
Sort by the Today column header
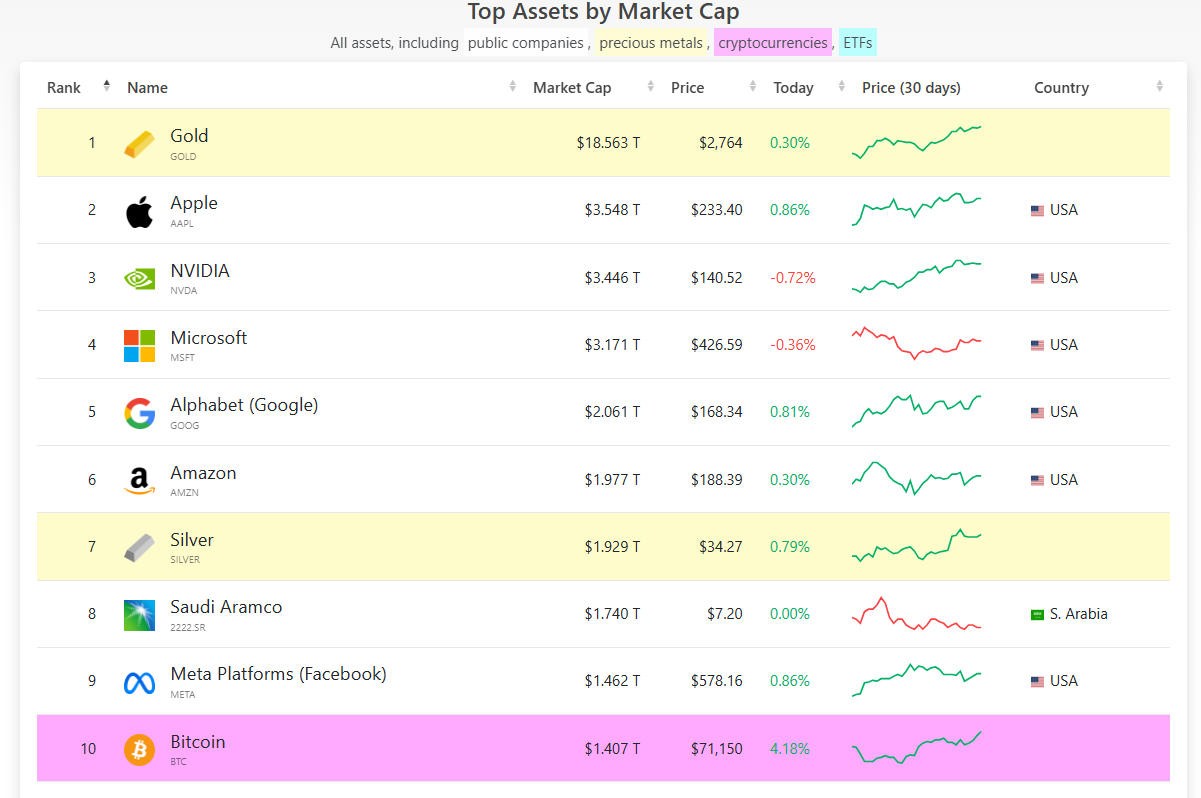pyautogui.click(x=793, y=88)
